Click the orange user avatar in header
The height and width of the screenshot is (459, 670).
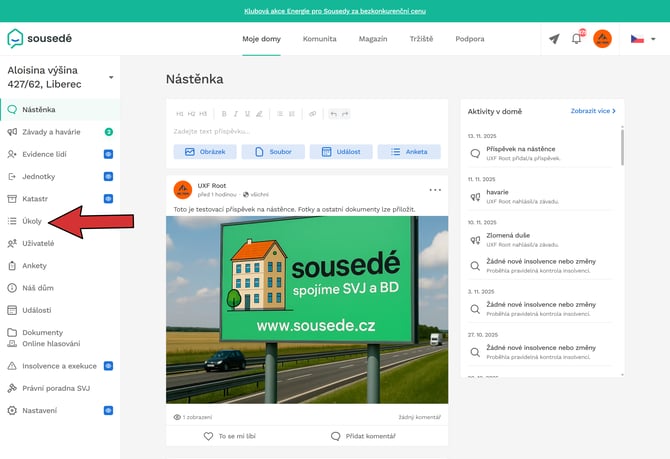coord(602,39)
